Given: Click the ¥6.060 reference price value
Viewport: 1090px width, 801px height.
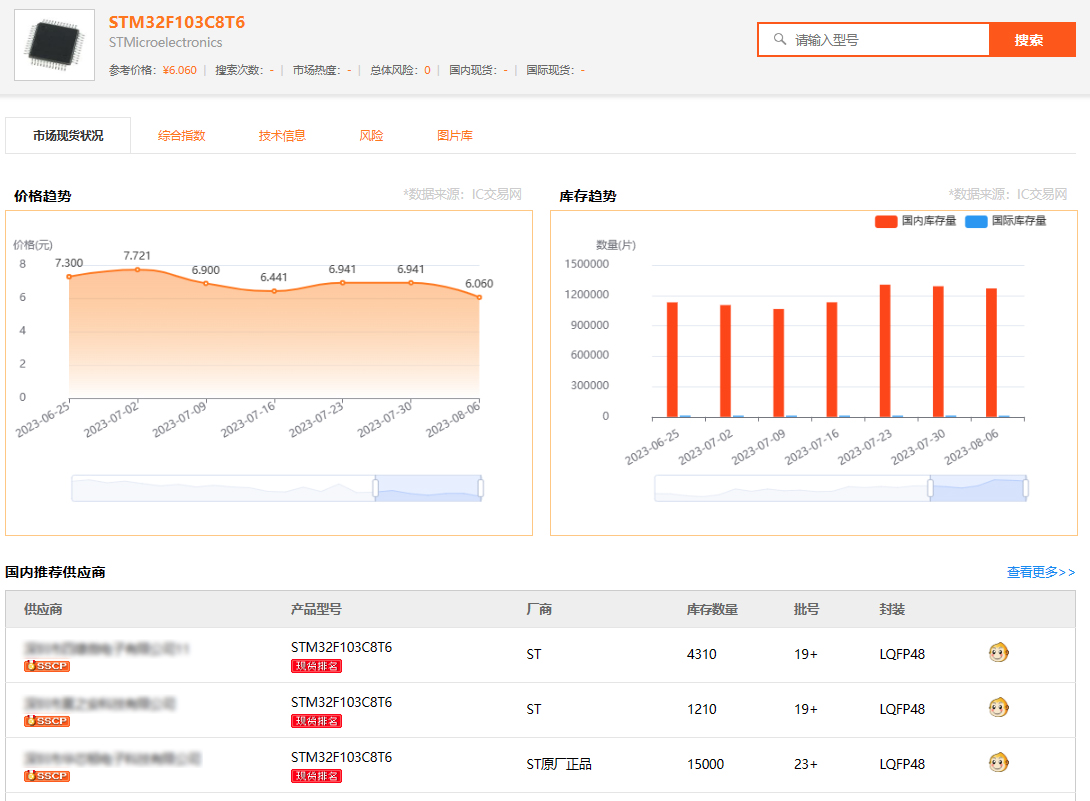Looking at the screenshot, I should (179, 70).
